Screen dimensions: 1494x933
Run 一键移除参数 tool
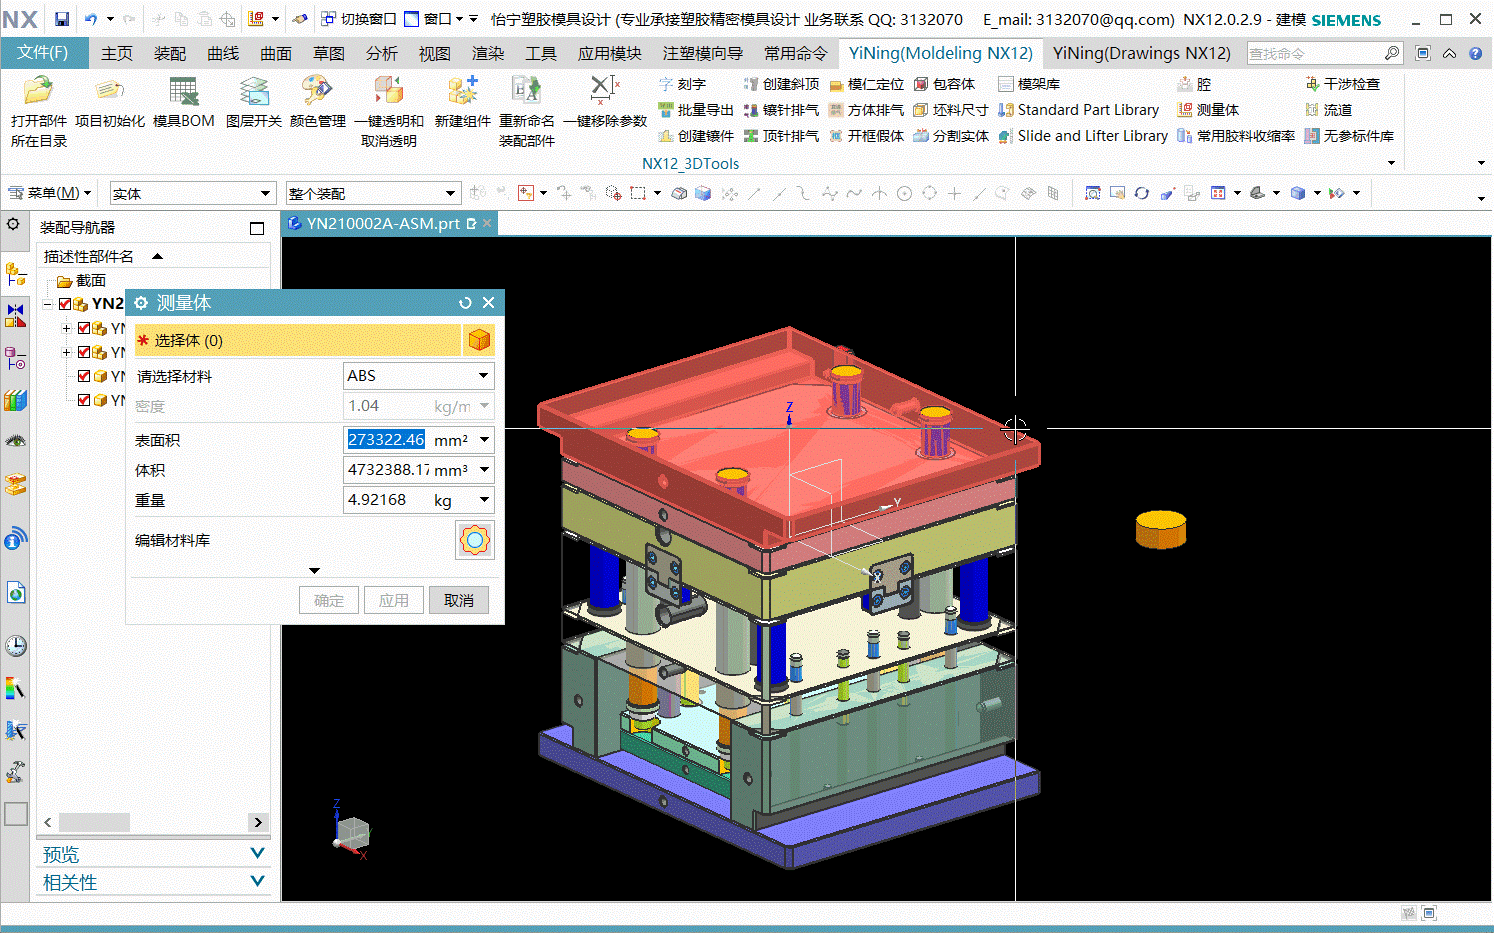(605, 102)
